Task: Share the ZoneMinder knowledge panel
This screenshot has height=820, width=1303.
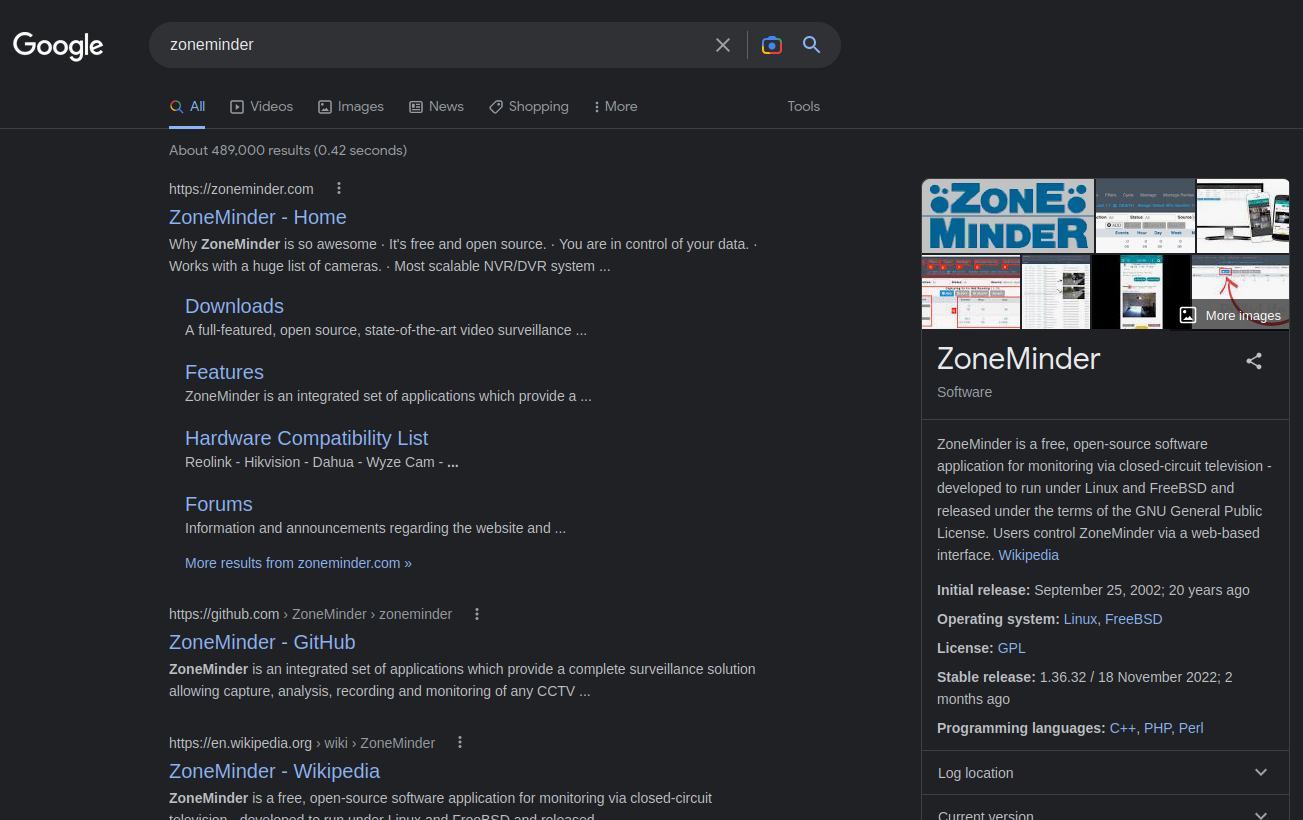Action: click(1254, 361)
